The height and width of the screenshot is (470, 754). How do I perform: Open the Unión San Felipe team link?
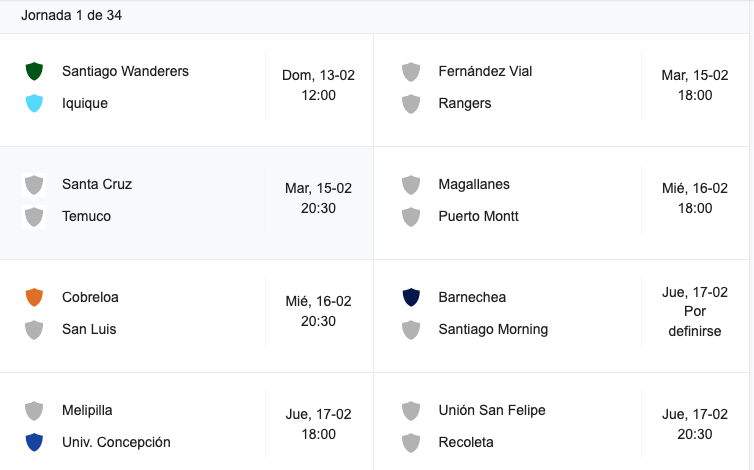492,410
